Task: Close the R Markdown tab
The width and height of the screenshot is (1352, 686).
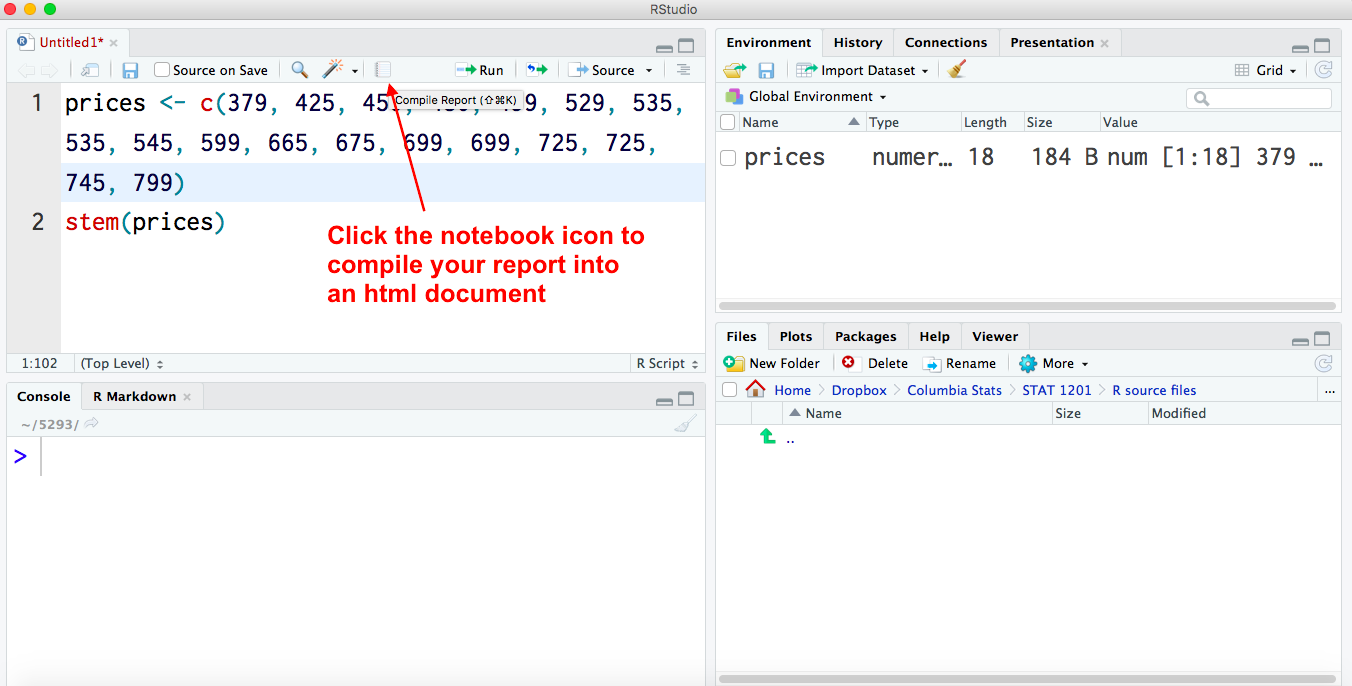Action: pyautogui.click(x=187, y=397)
